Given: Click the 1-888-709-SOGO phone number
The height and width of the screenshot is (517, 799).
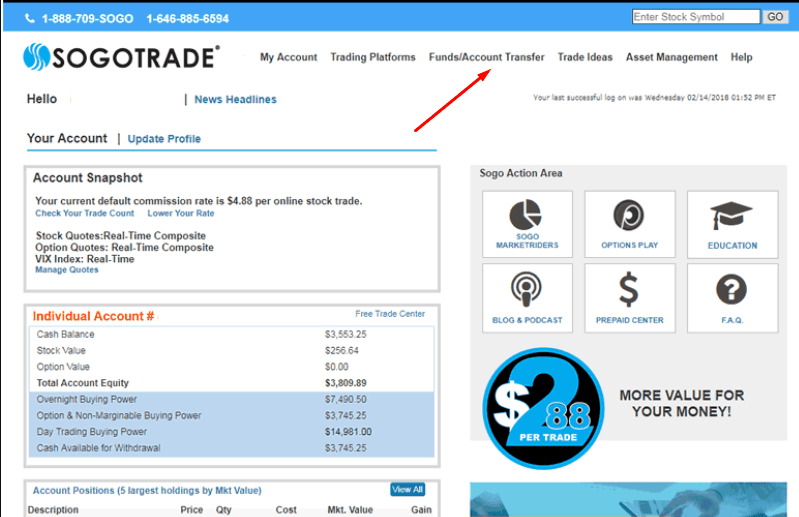Looking at the screenshot, I should click(x=88, y=18).
